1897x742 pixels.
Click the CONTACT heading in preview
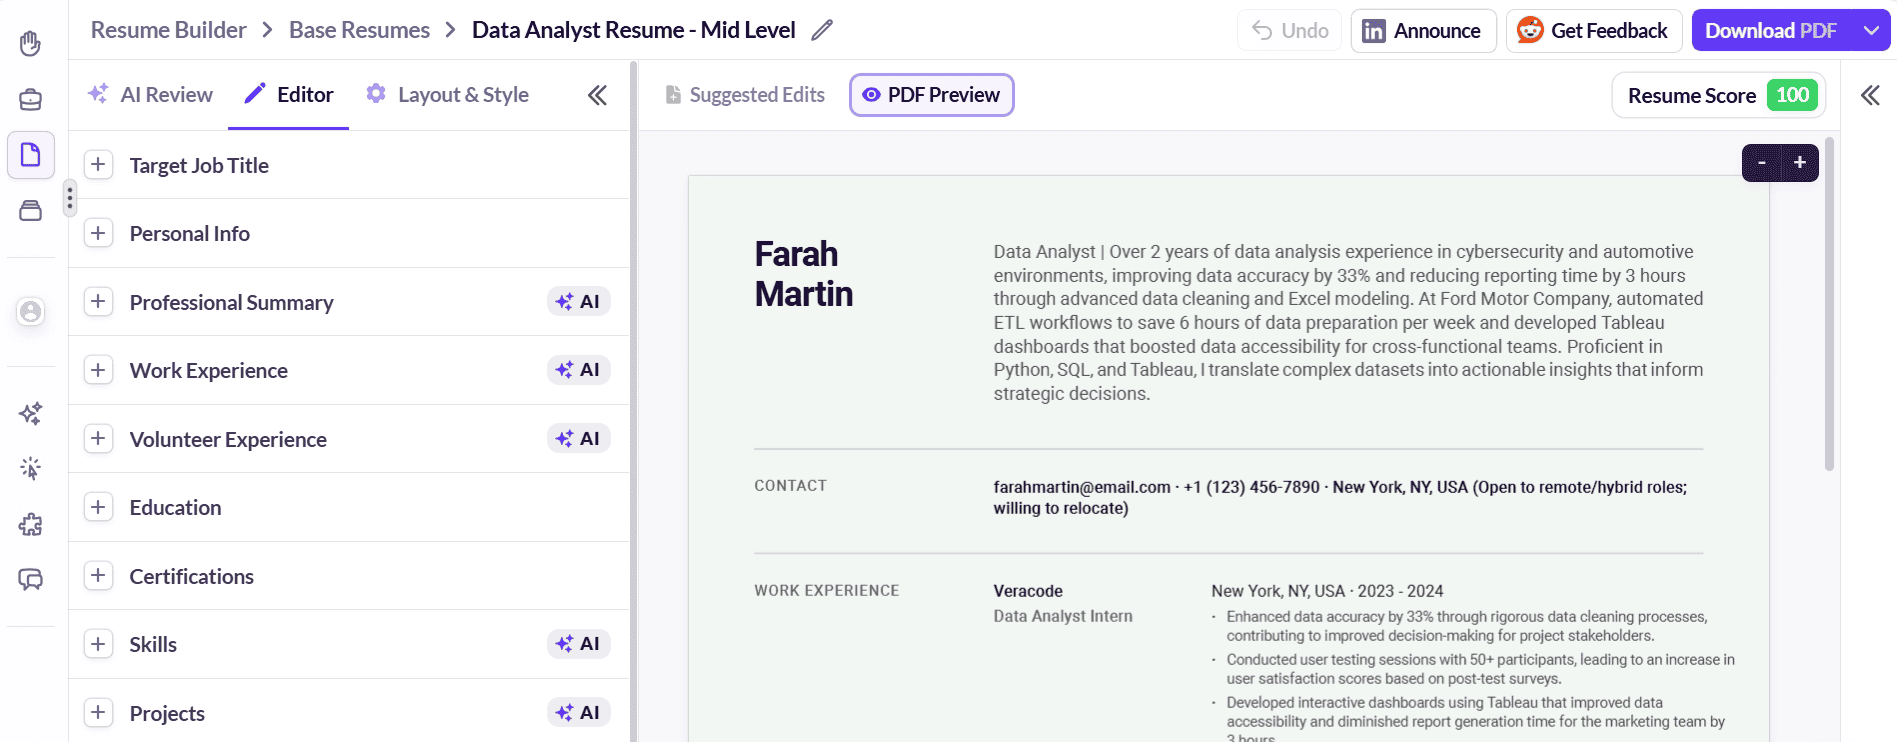790,486
